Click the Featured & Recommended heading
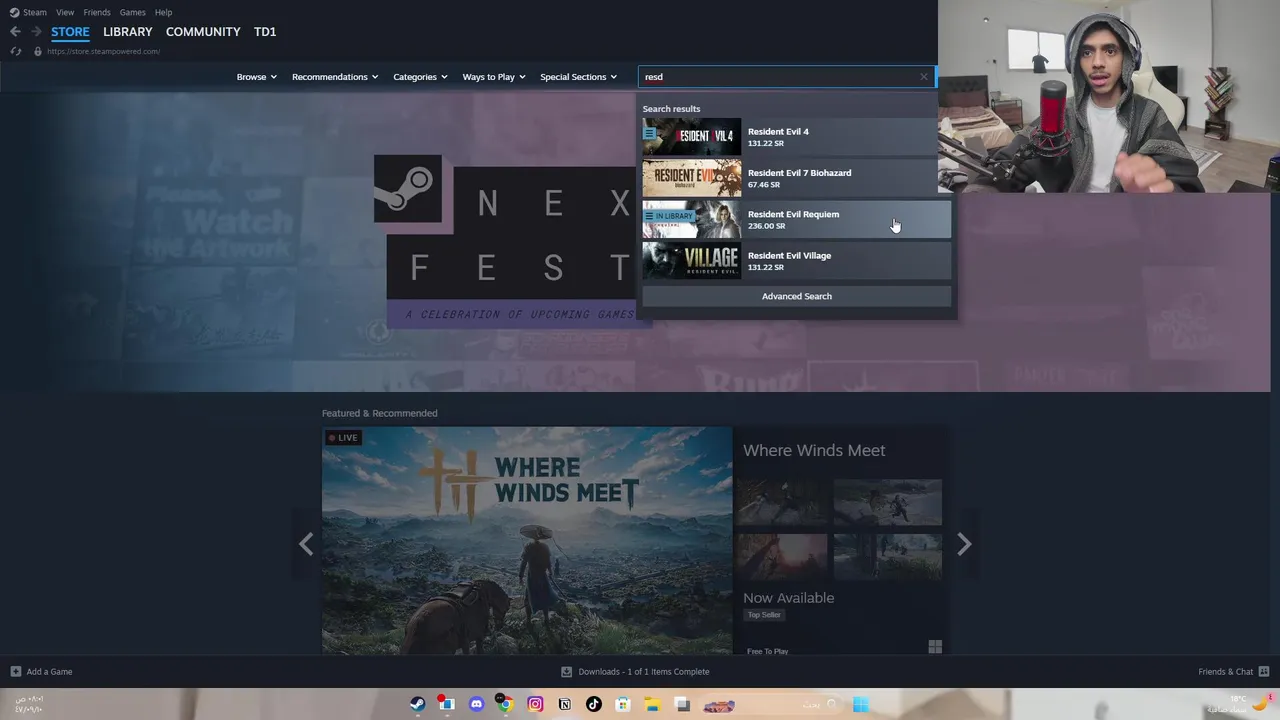The width and height of the screenshot is (1280, 720). 379,413
